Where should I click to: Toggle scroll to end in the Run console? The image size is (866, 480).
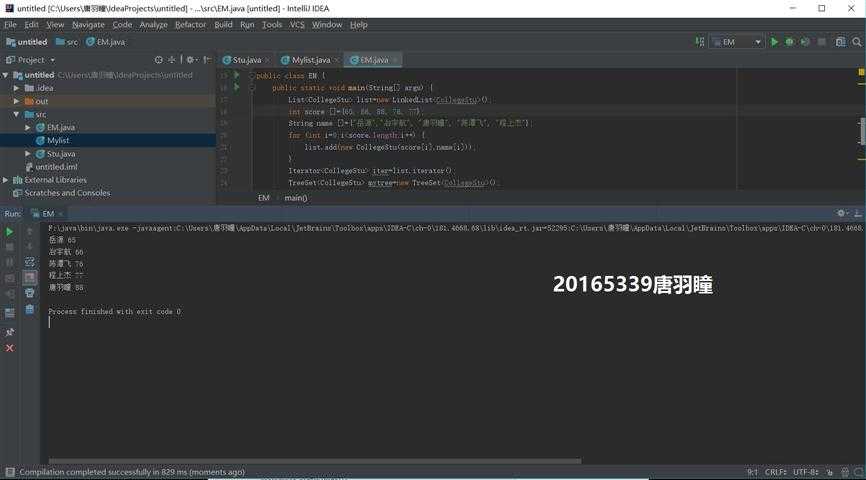click(30, 277)
